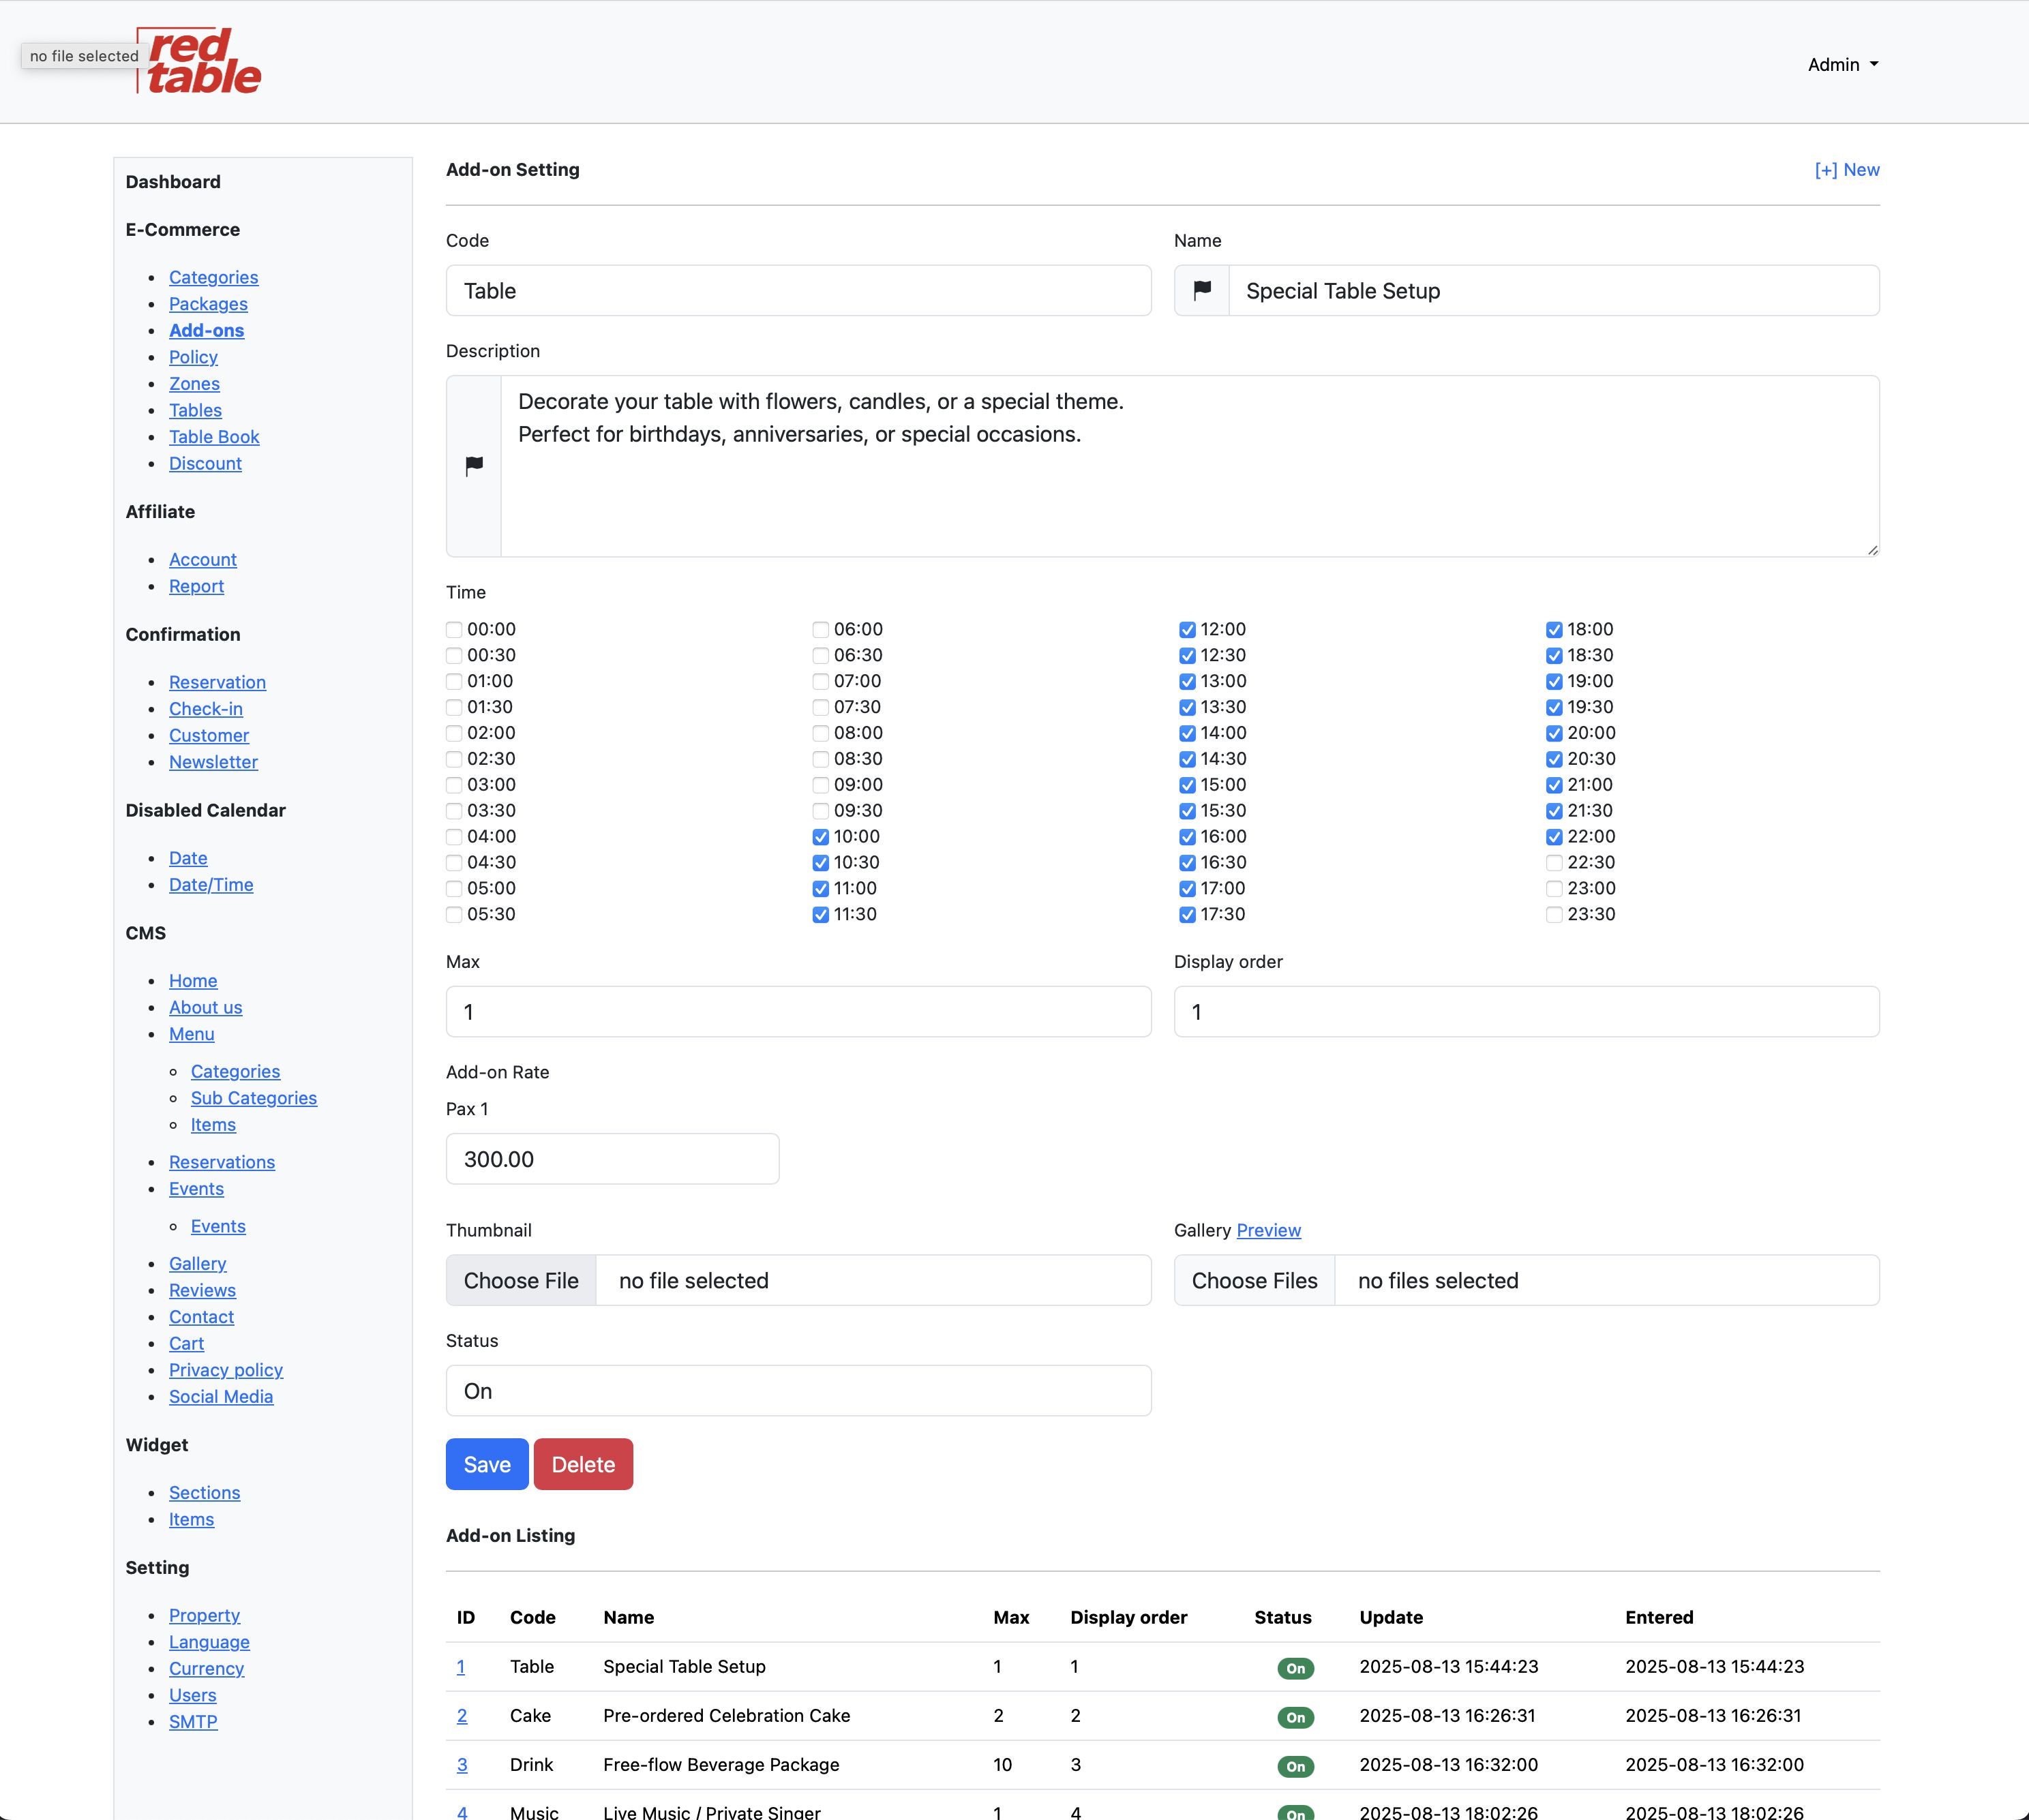Image resolution: width=2029 pixels, height=1820 pixels.
Task: Click the On status badge for Drink row
Action: pos(1295,1766)
